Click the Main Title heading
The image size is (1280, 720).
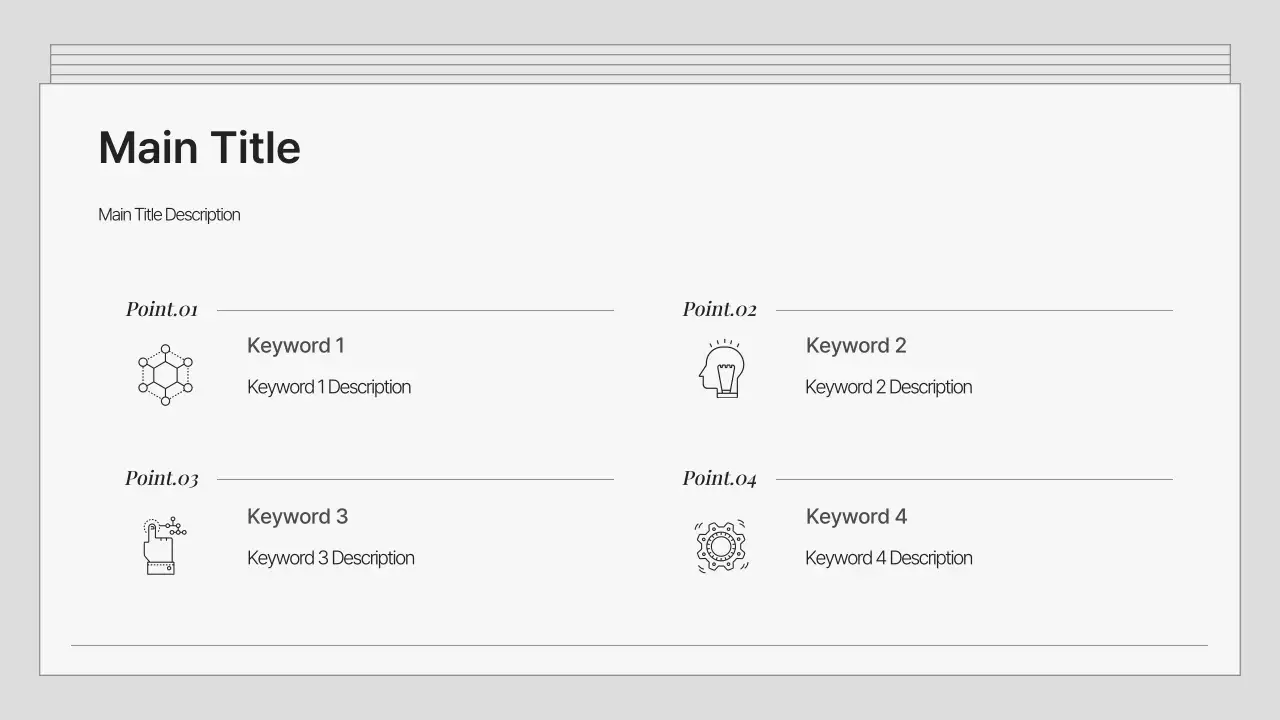pyautogui.click(x=199, y=148)
